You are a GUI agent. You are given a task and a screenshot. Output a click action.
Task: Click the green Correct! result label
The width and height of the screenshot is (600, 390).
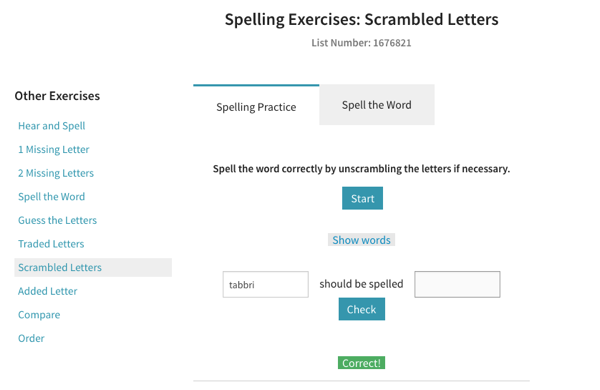point(361,363)
